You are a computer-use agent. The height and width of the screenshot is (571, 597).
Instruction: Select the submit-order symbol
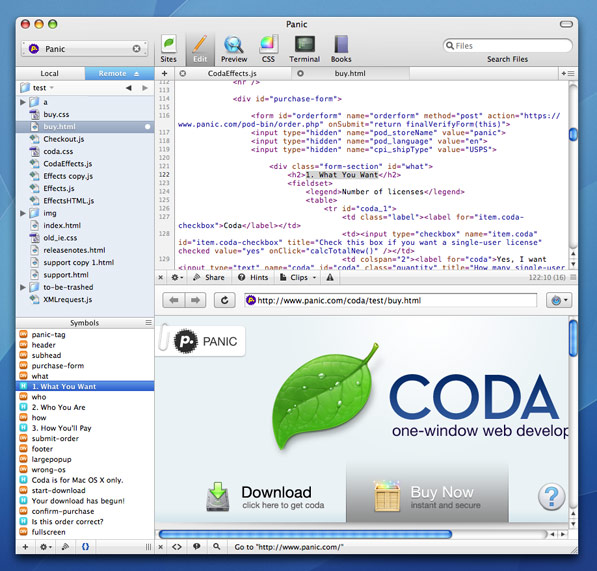coord(85,439)
